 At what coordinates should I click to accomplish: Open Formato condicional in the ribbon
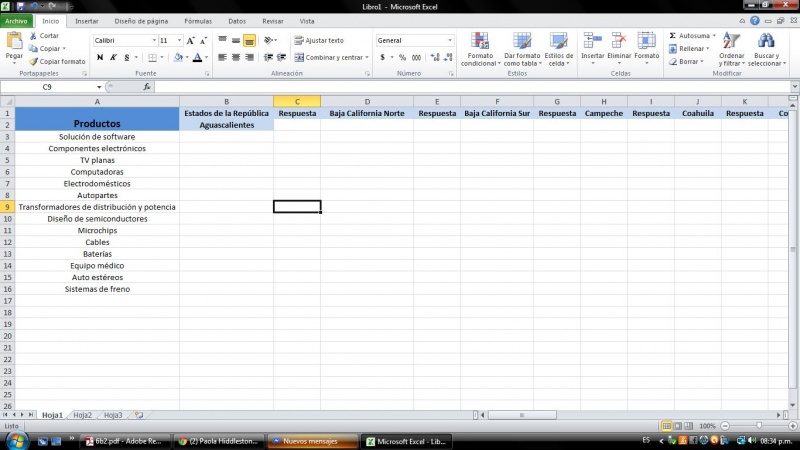pos(480,42)
